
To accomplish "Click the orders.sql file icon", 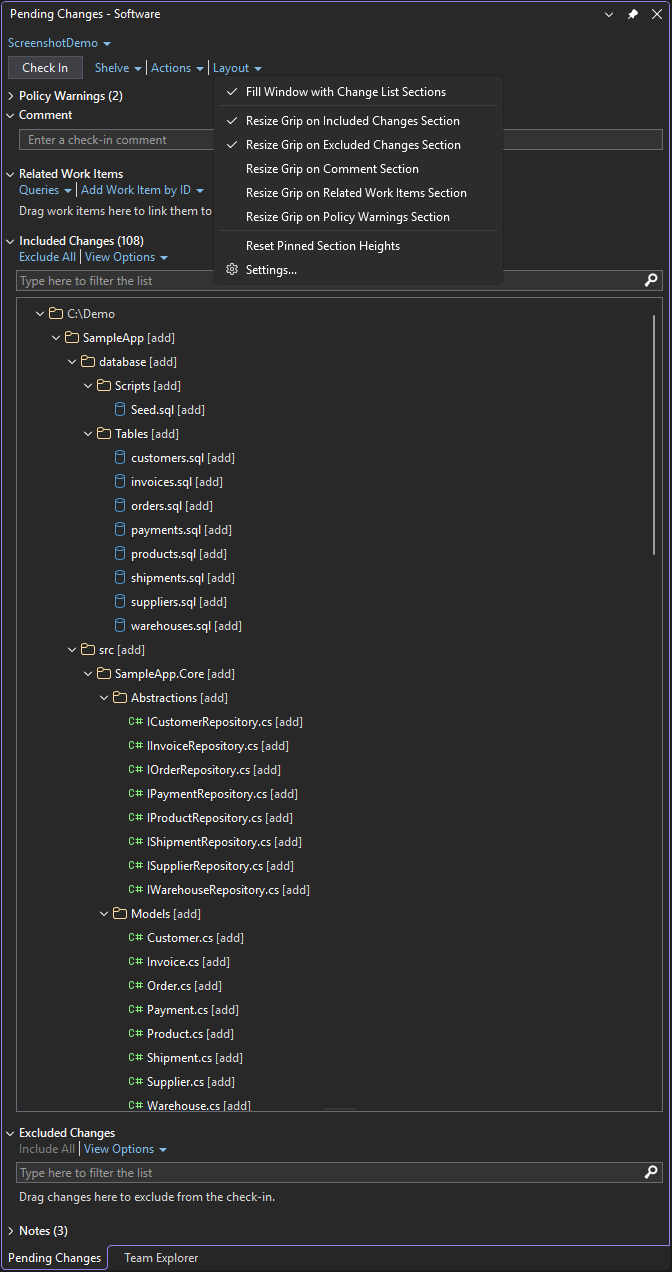I will 120,506.
